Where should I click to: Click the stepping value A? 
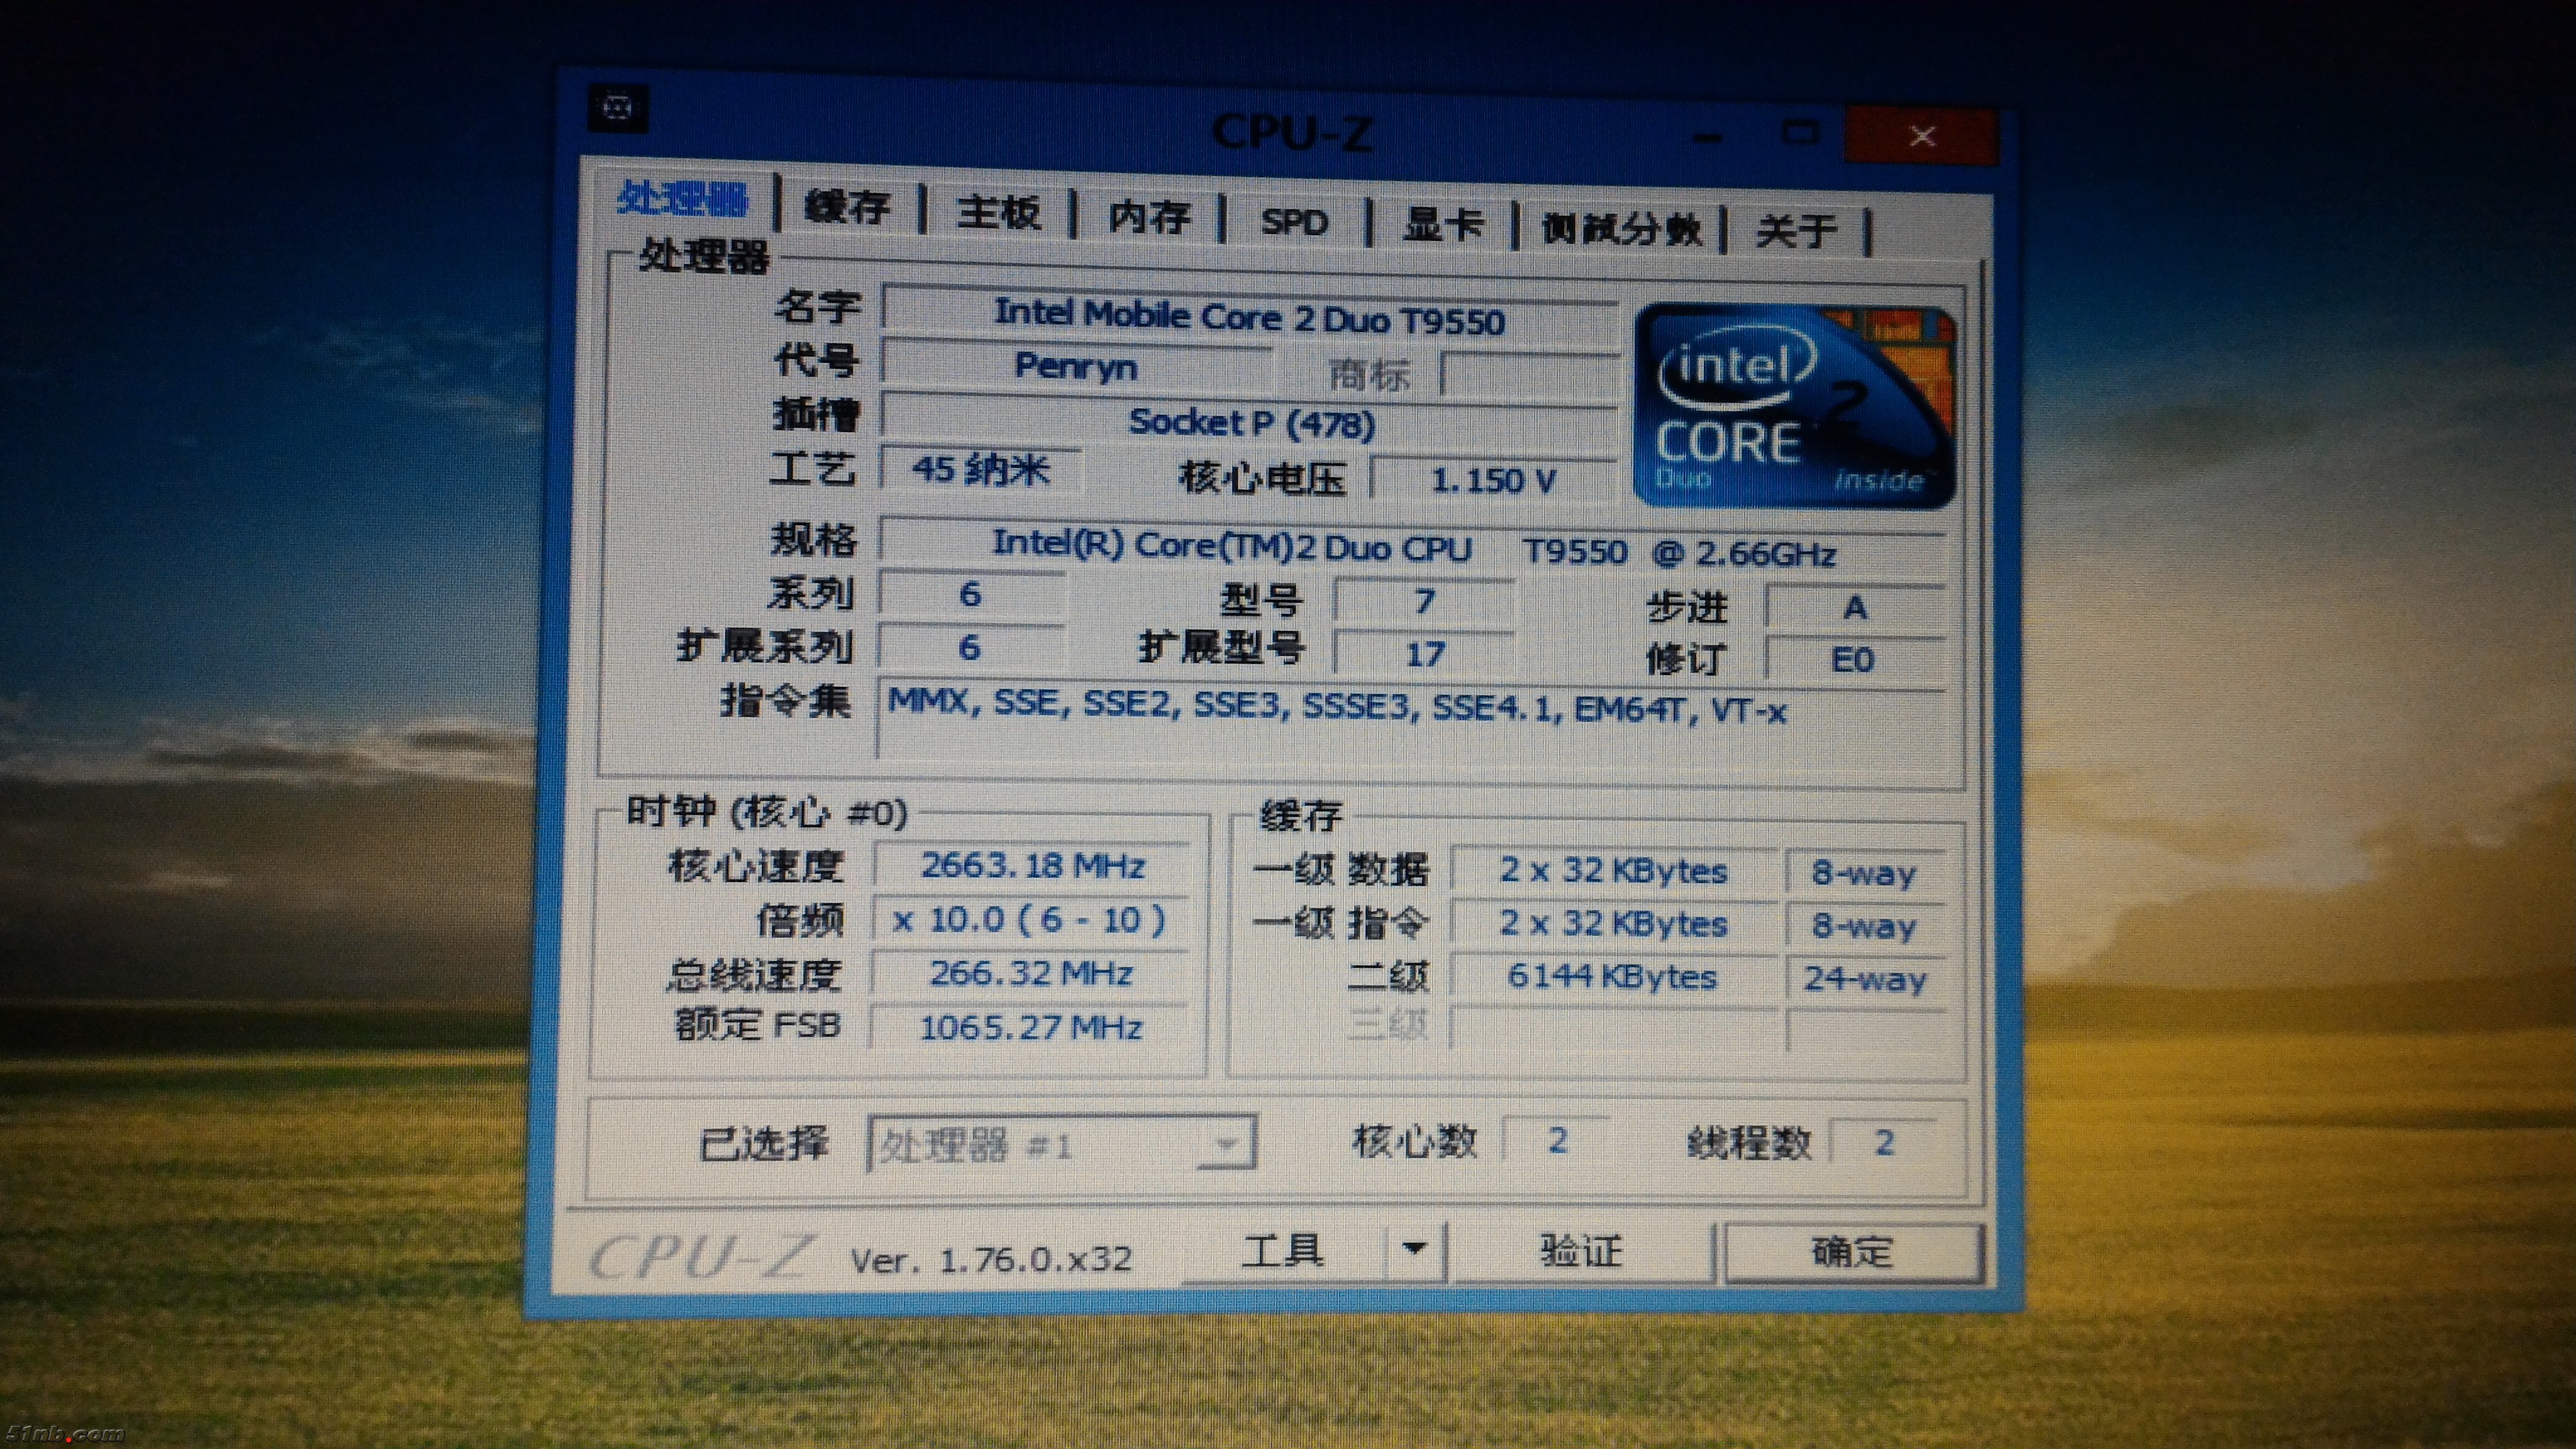click(x=1855, y=607)
